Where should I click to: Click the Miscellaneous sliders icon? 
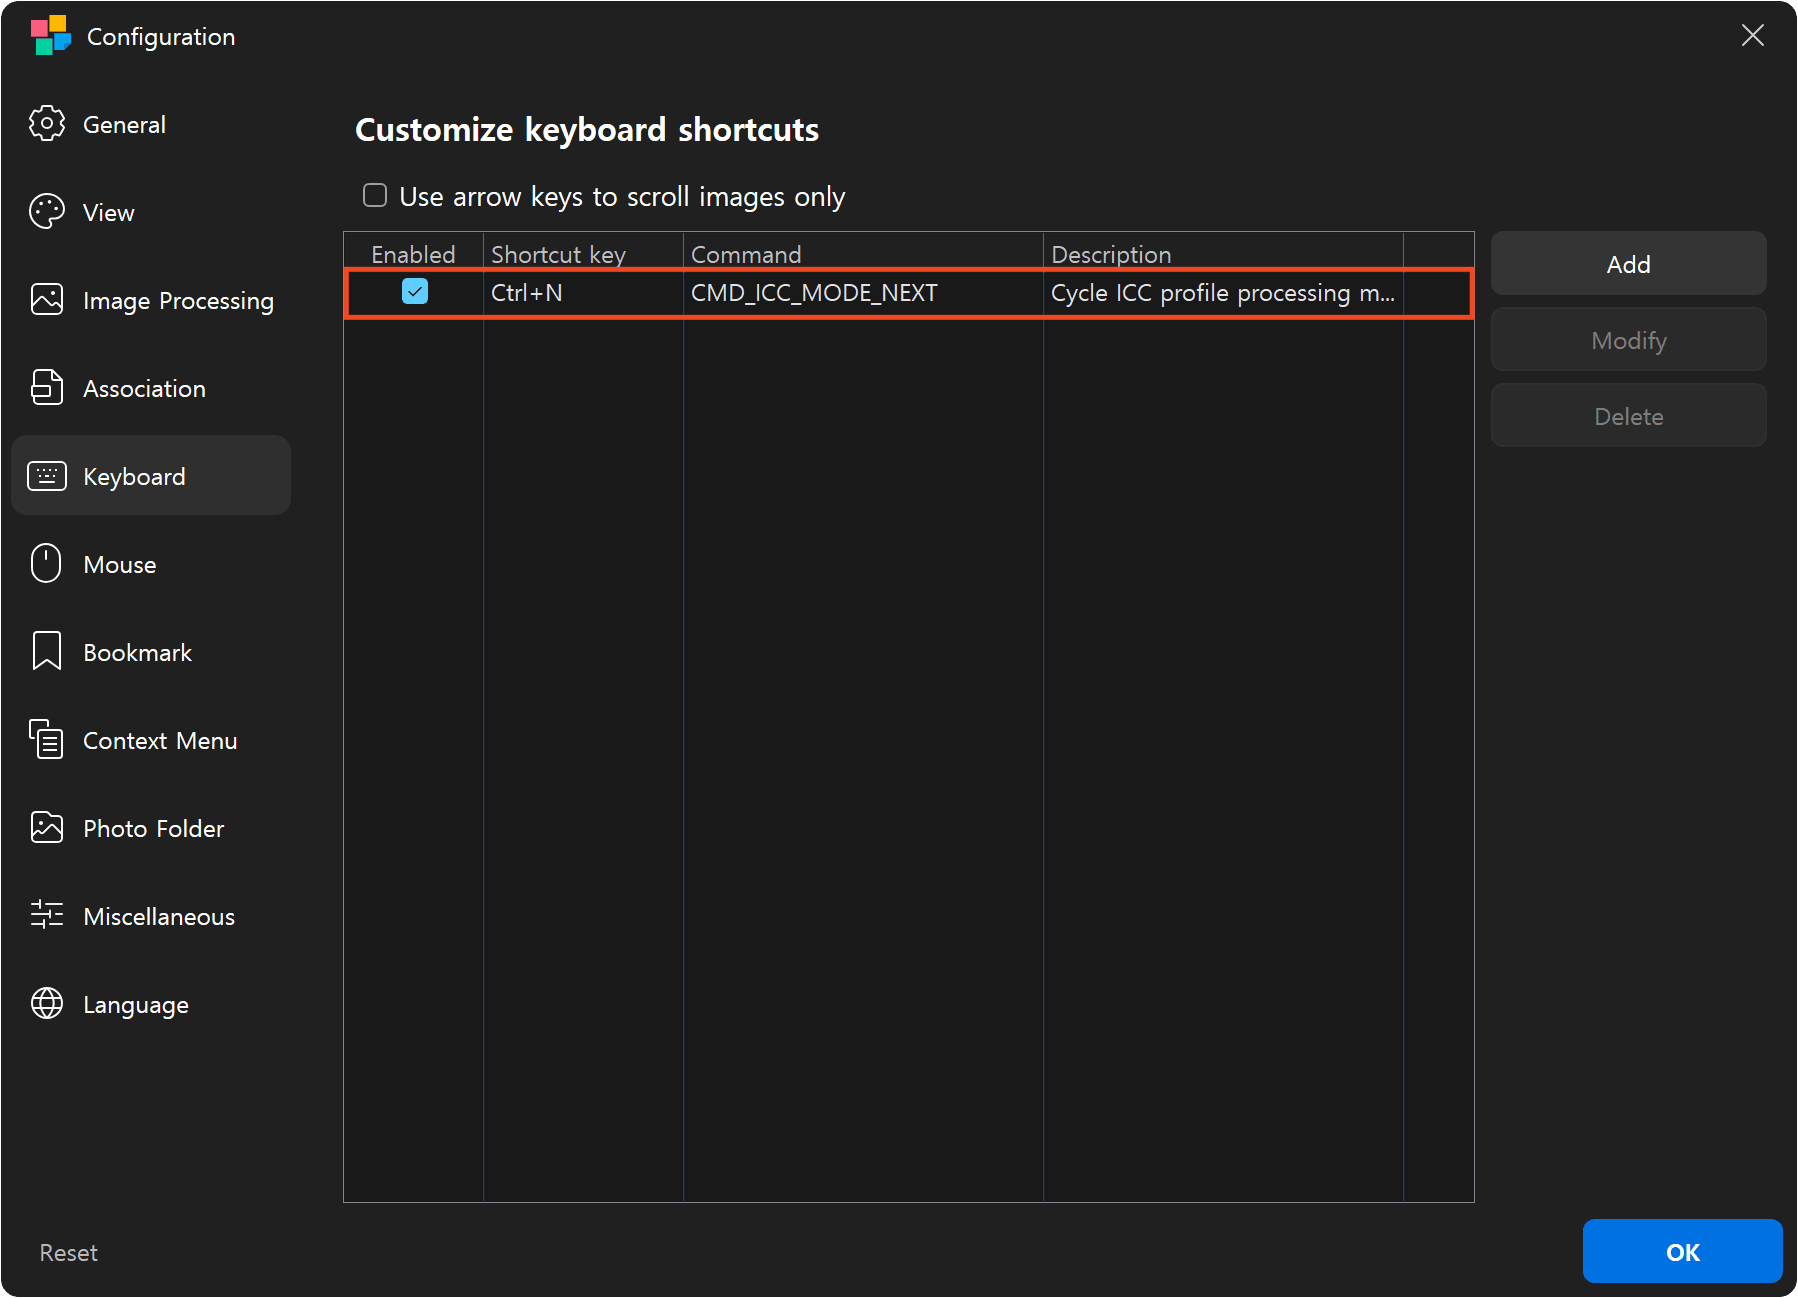click(47, 916)
